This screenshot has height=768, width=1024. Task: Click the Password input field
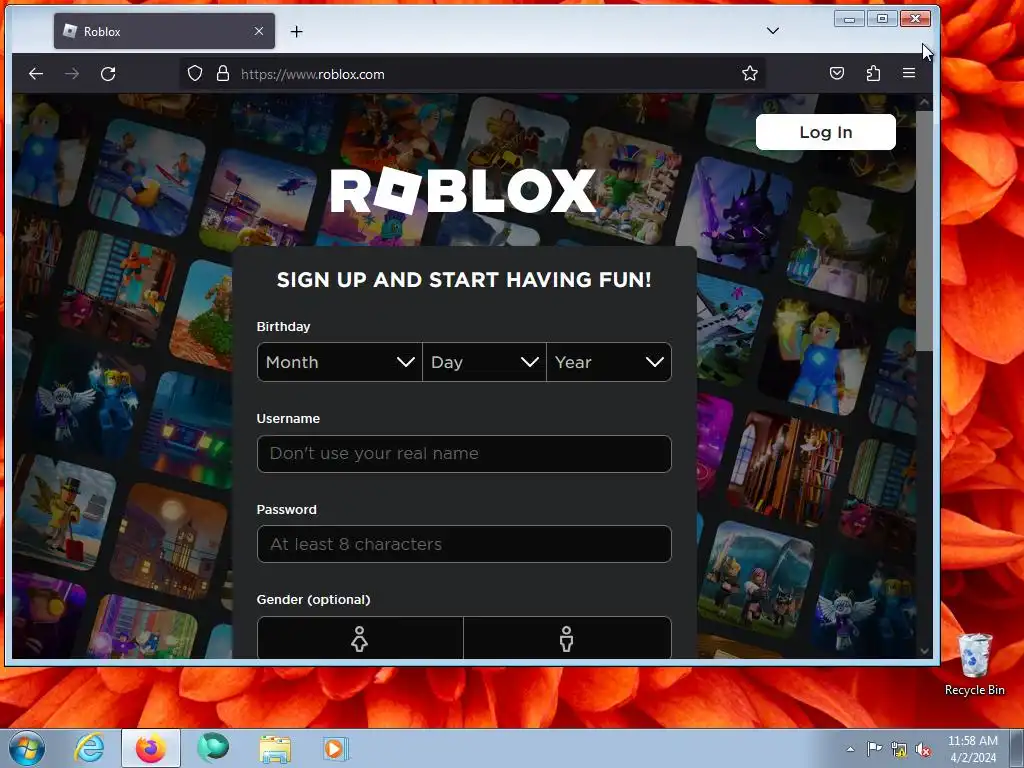click(x=464, y=544)
